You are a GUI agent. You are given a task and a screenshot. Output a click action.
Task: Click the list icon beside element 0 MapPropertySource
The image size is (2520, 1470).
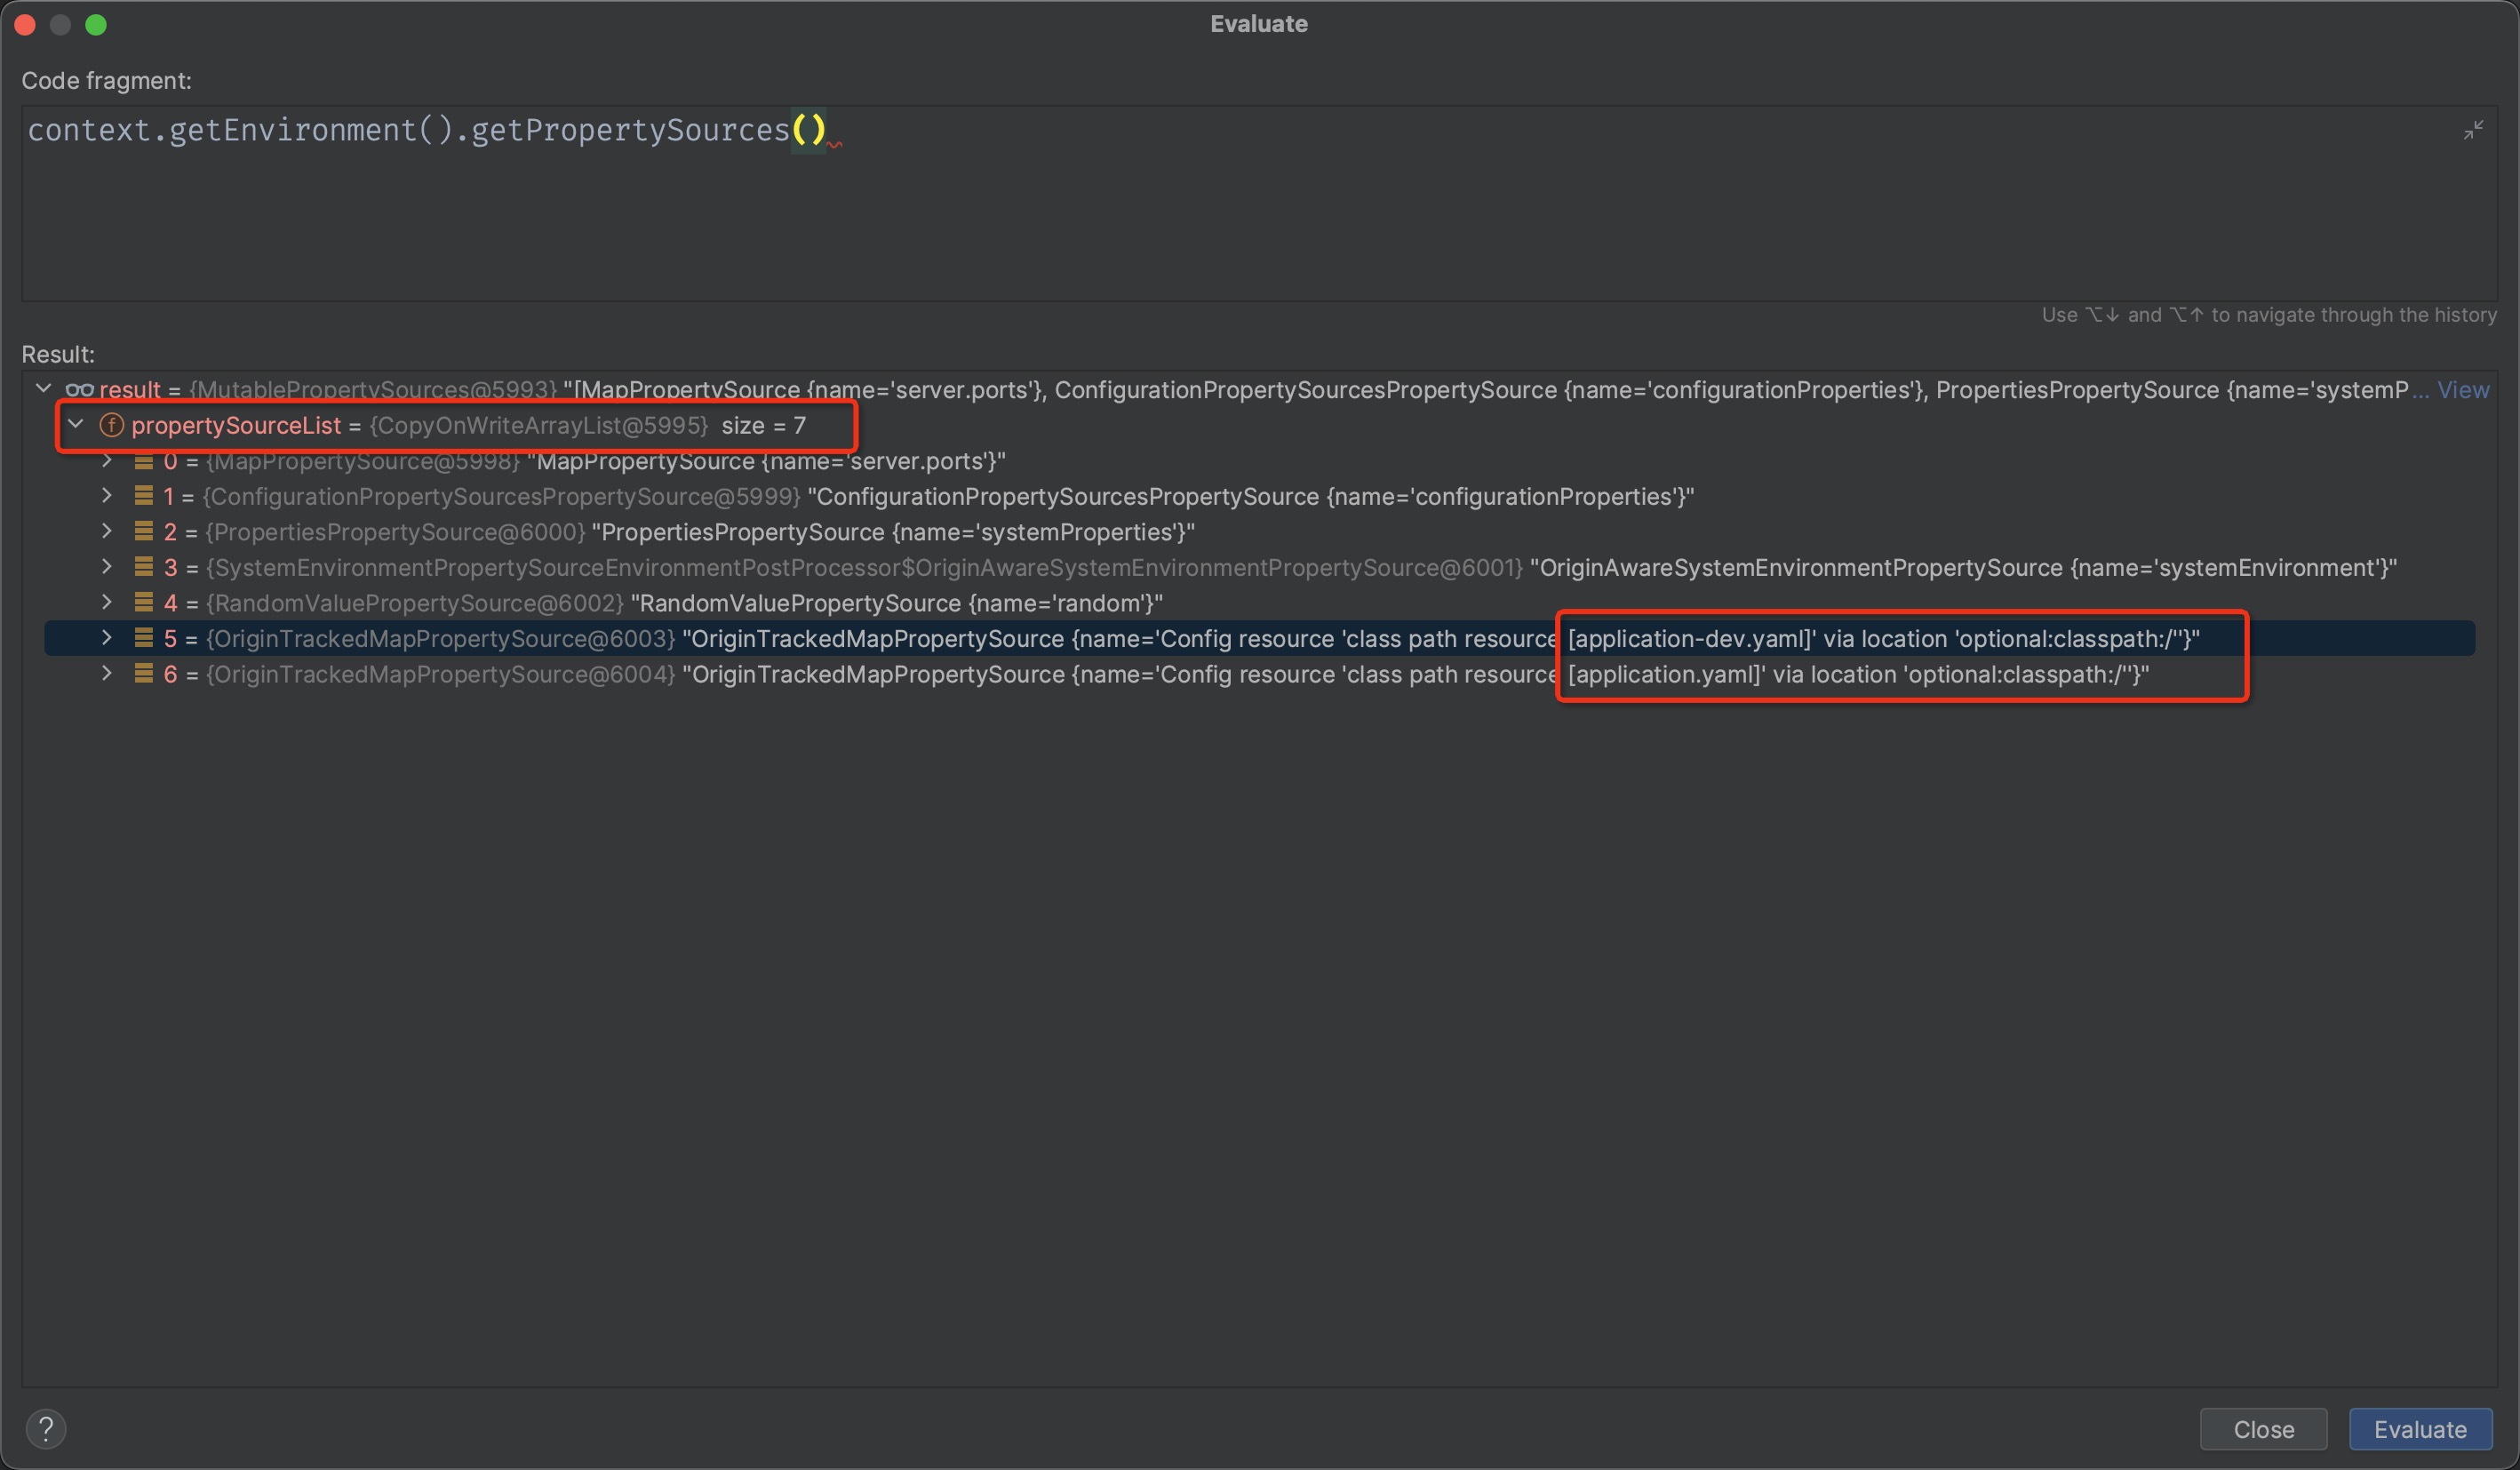[142, 461]
